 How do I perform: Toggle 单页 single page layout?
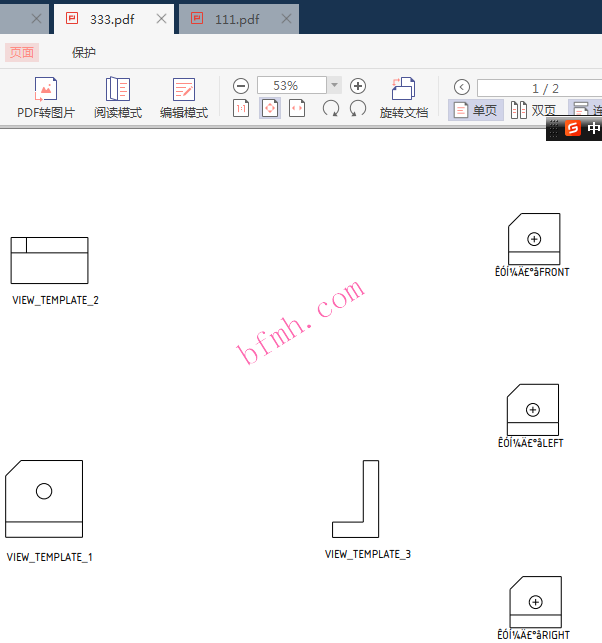(475, 110)
